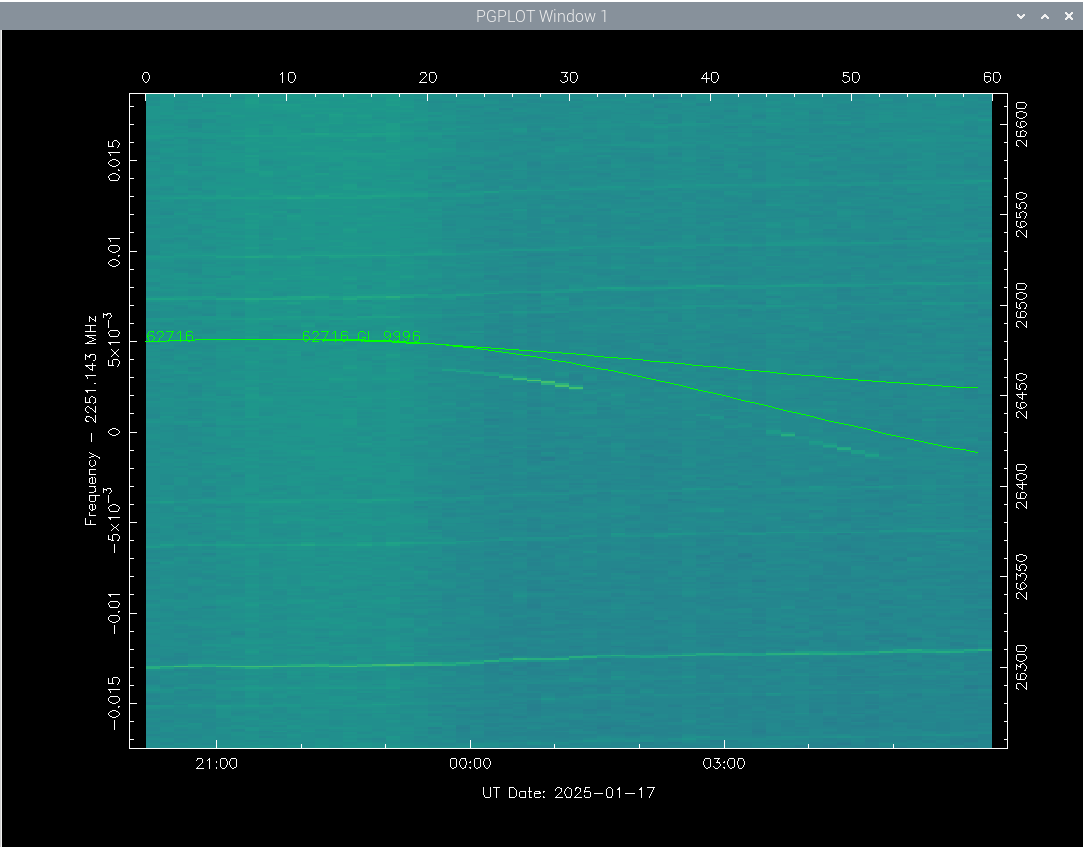
Task: Click the unshade (up arrow) icon in titlebar
Action: point(1044,16)
